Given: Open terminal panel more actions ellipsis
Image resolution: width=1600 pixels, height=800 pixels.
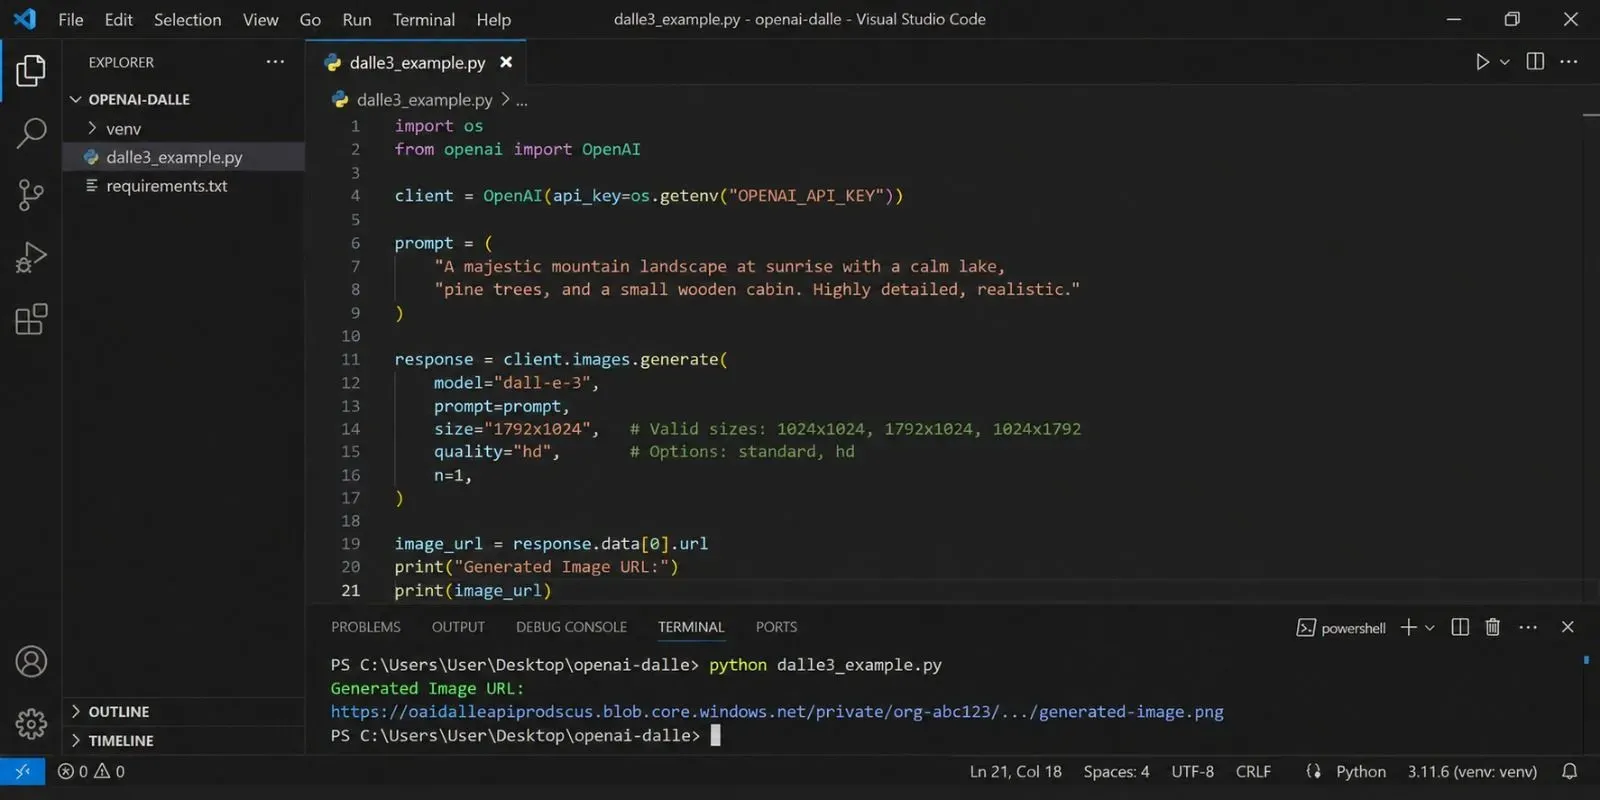Looking at the screenshot, I should point(1528,627).
